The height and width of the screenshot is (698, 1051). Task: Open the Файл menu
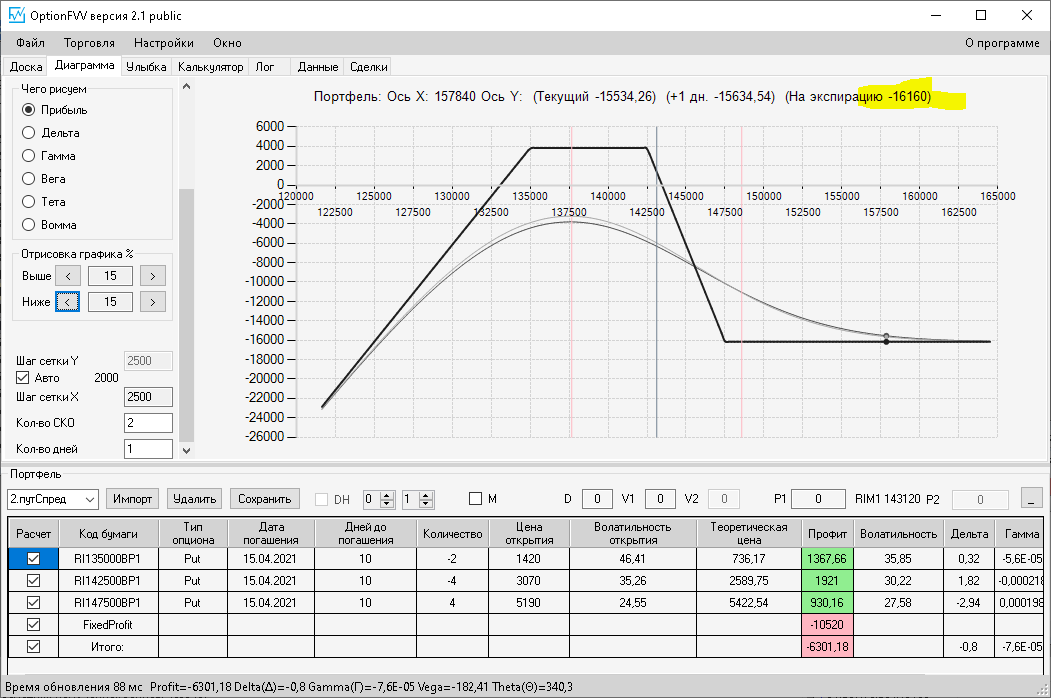click(x=30, y=43)
